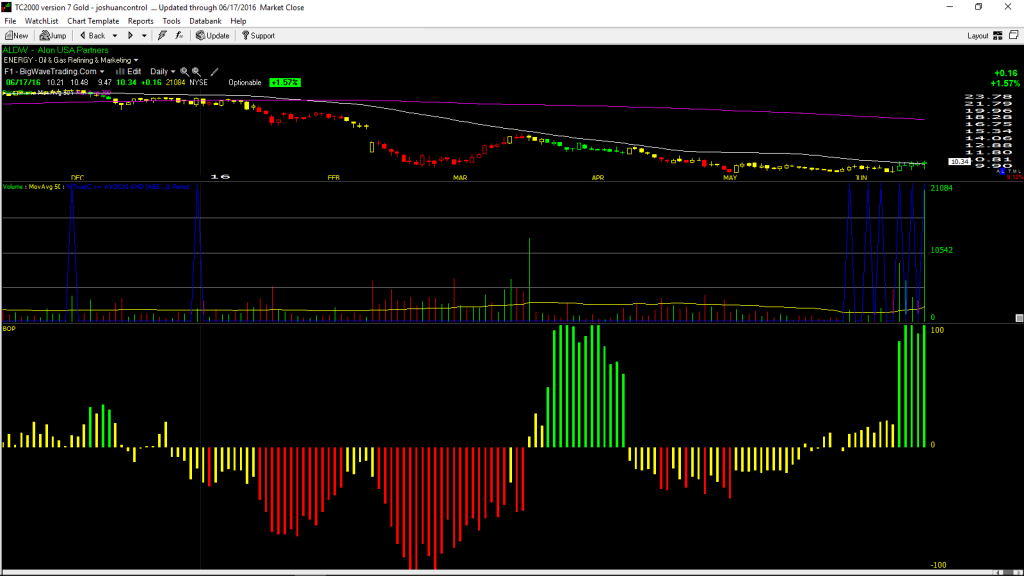Open the File menu
1024x576 pixels.
[x=10, y=21]
